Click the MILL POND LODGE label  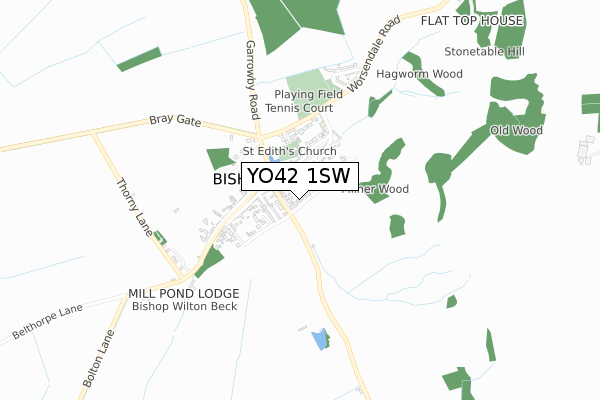pos(184,294)
